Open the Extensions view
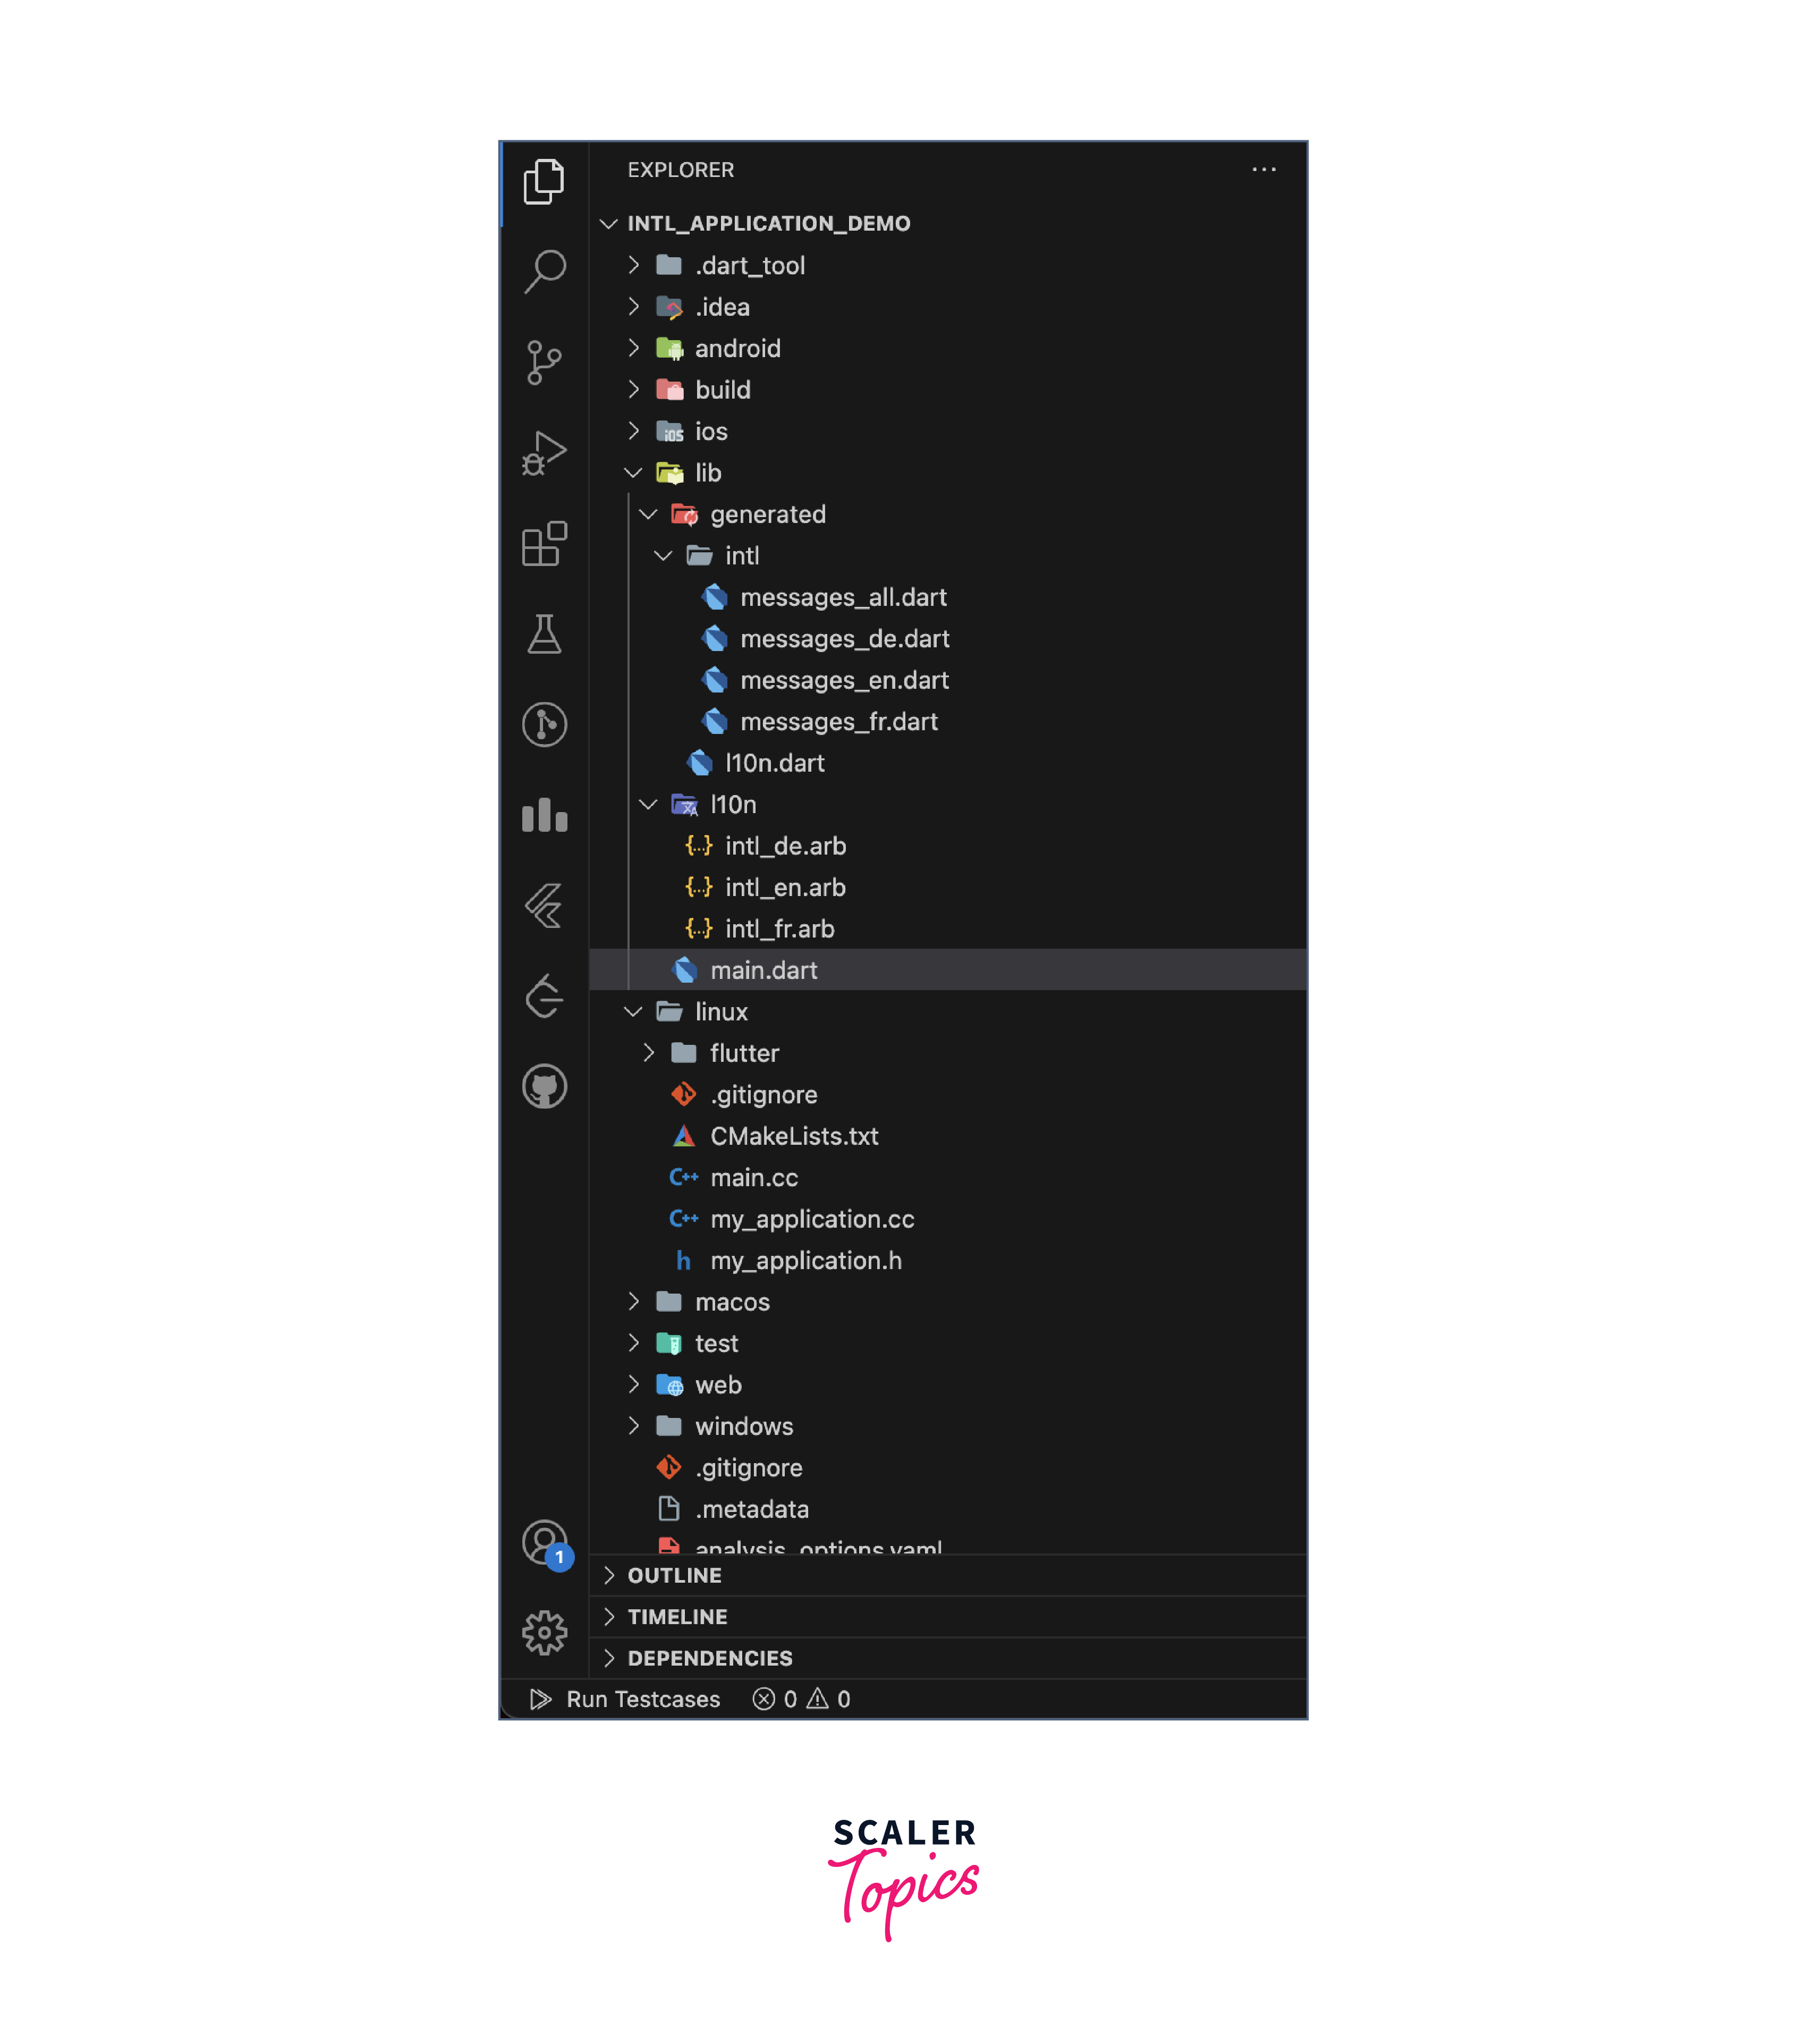Image resolution: width=1807 pixels, height=2044 pixels. click(544, 543)
